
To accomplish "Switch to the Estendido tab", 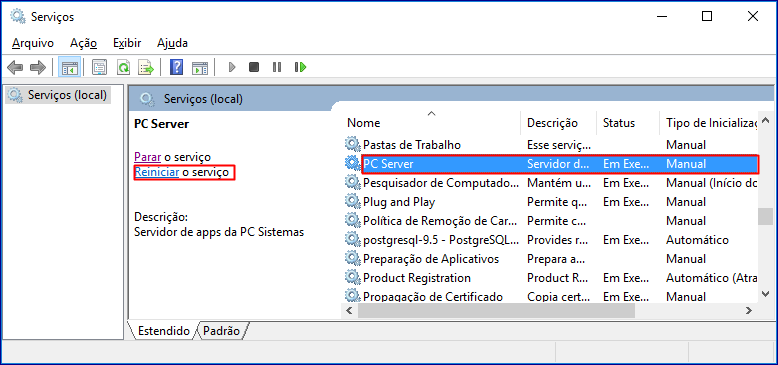I will coord(163,331).
